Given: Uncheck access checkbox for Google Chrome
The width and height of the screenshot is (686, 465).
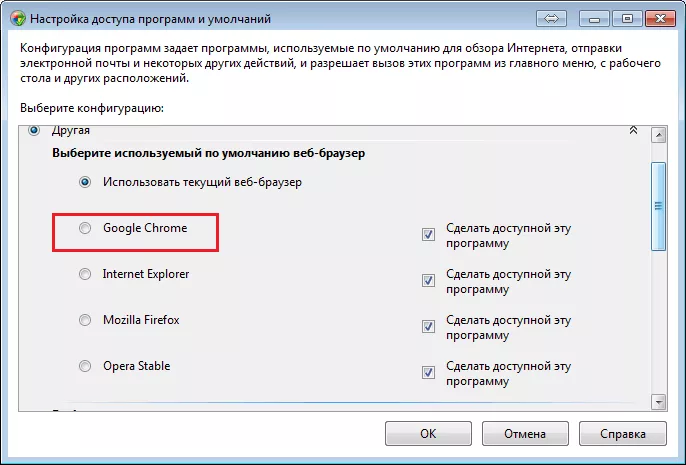Looking at the screenshot, I should tap(428, 234).
